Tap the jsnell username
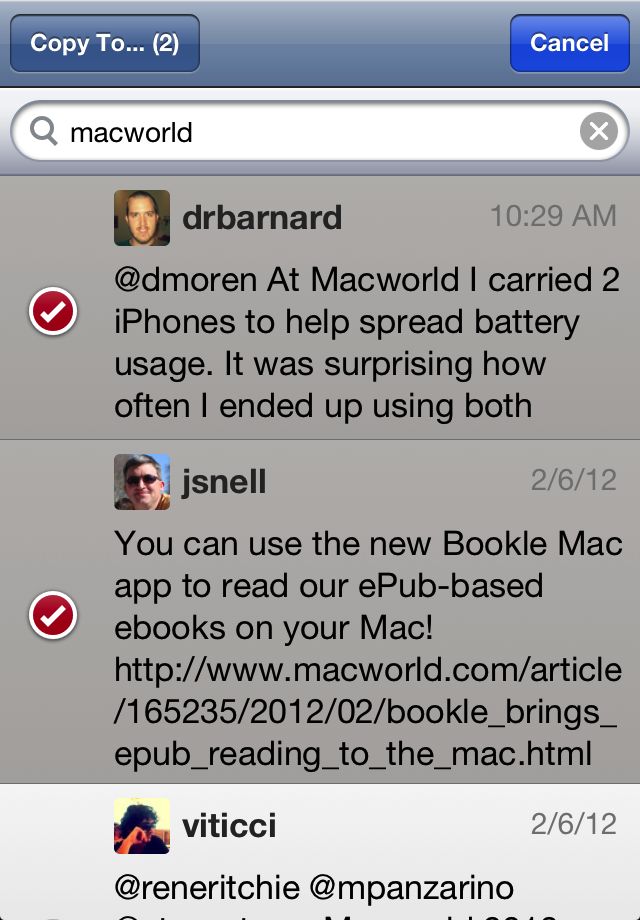 pyautogui.click(x=224, y=482)
